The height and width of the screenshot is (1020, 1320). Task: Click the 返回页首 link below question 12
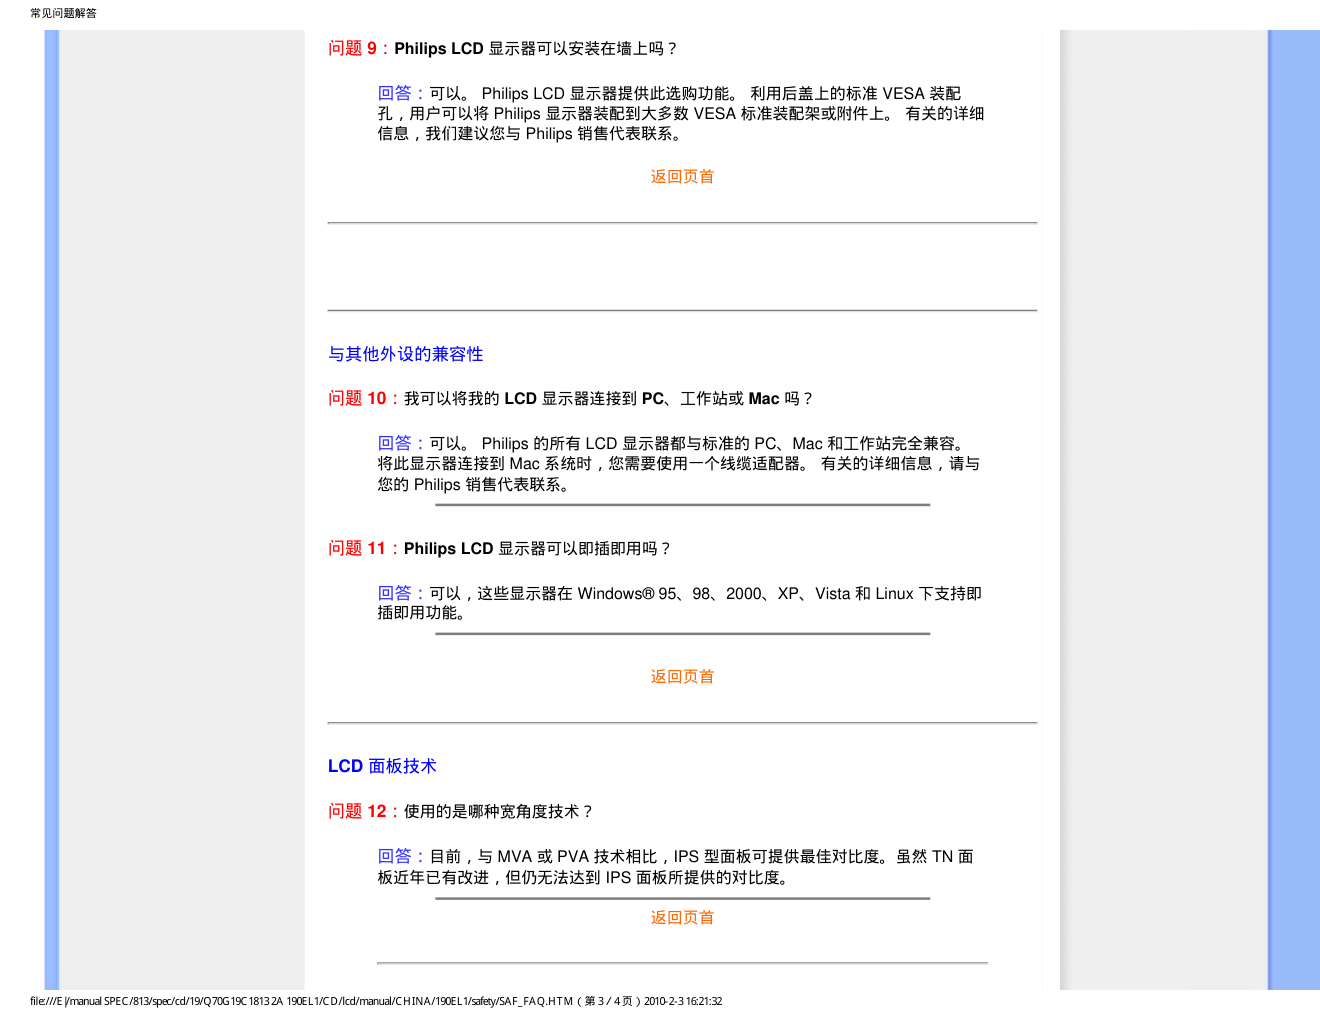pos(682,917)
